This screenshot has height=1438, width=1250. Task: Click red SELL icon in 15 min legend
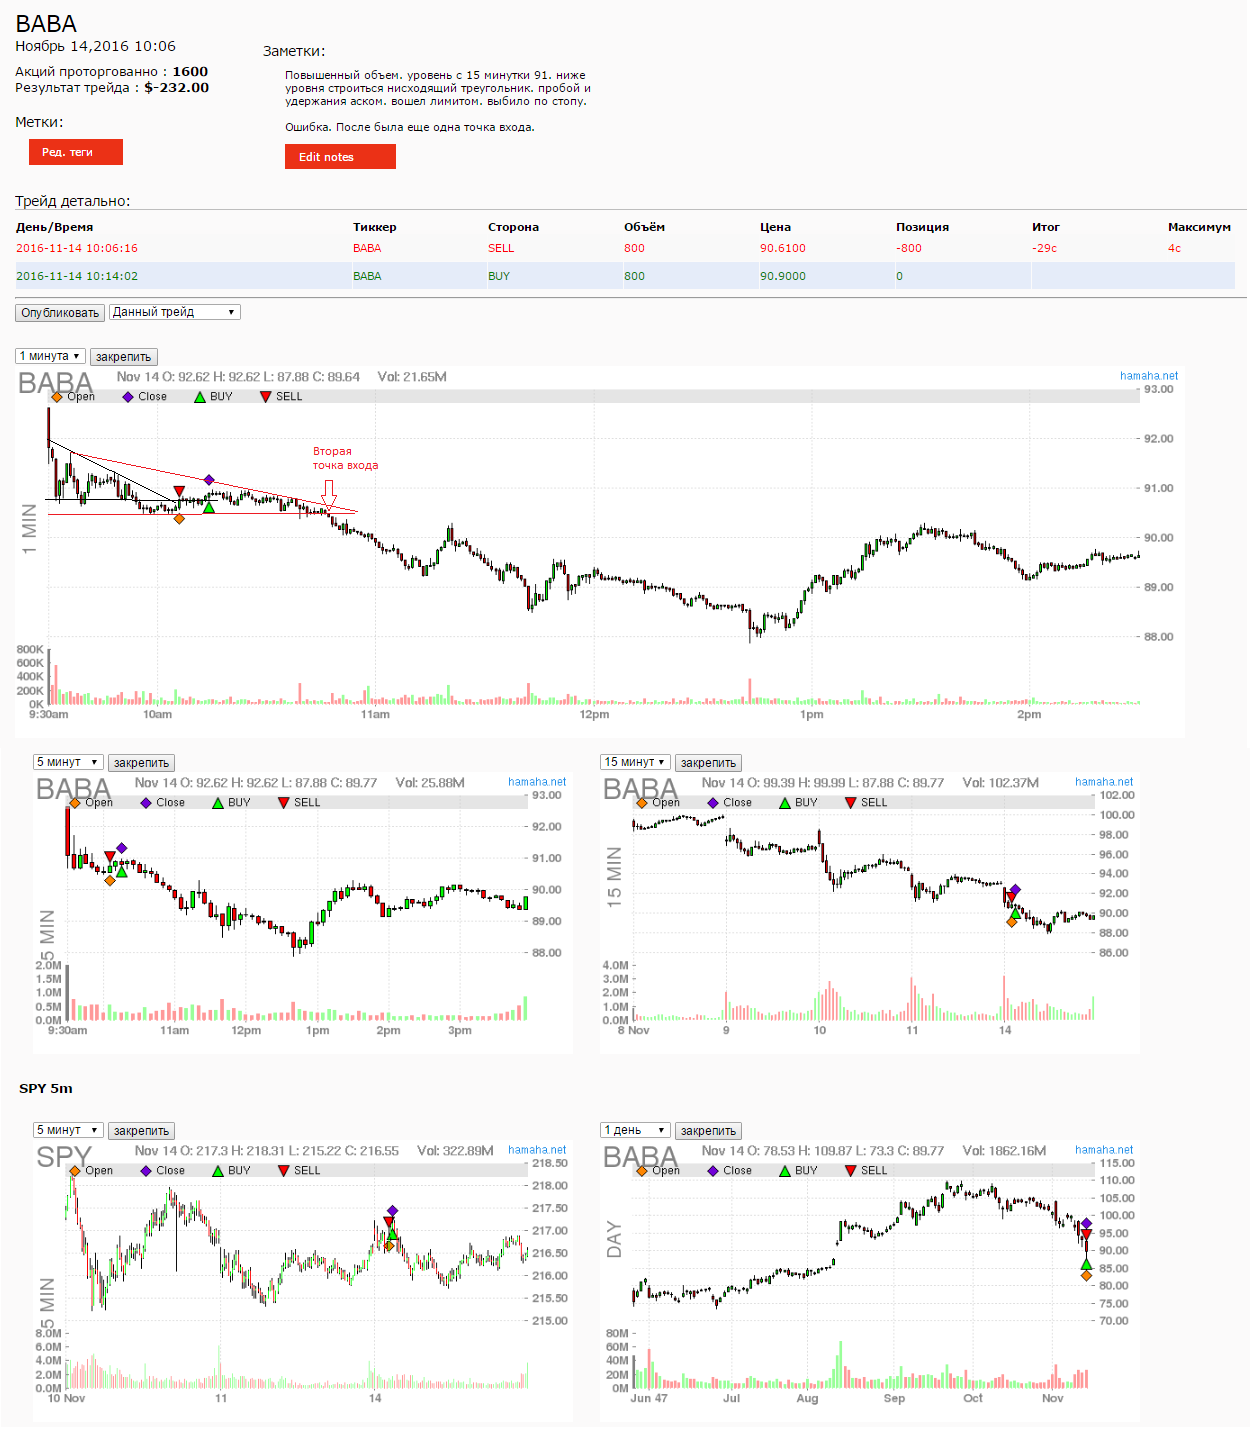[x=851, y=803]
